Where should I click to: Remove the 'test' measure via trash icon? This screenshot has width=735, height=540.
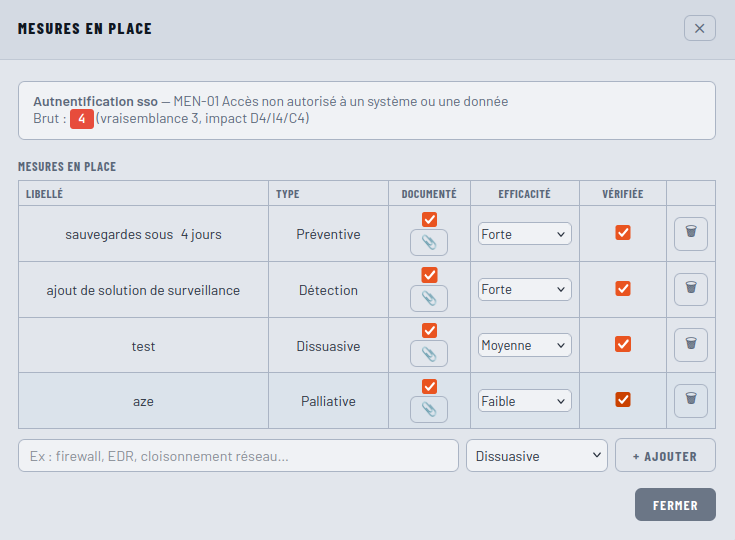click(690, 345)
